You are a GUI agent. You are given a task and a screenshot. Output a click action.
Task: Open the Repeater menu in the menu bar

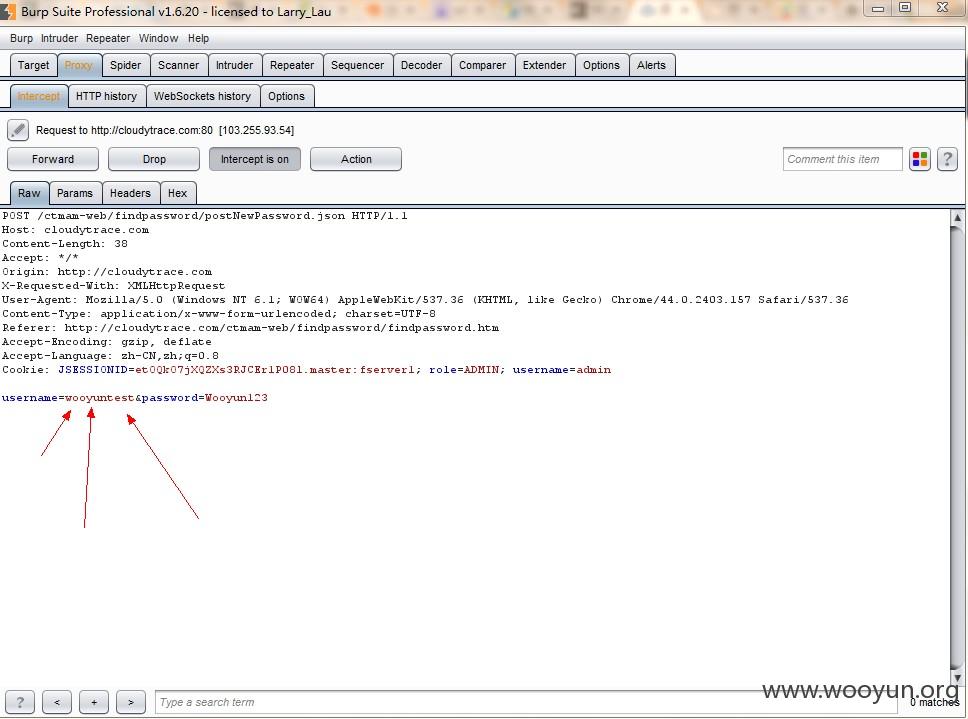(108, 38)
